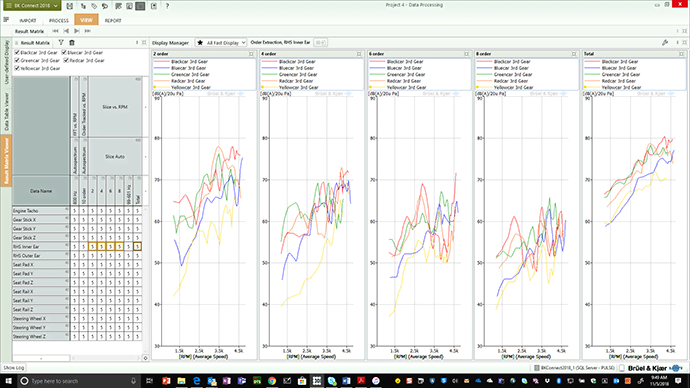Viewport: 690px width, 388px height.
Task: Click Yellowcar 3rd Gear legend in Total graph
Action: 621,87
